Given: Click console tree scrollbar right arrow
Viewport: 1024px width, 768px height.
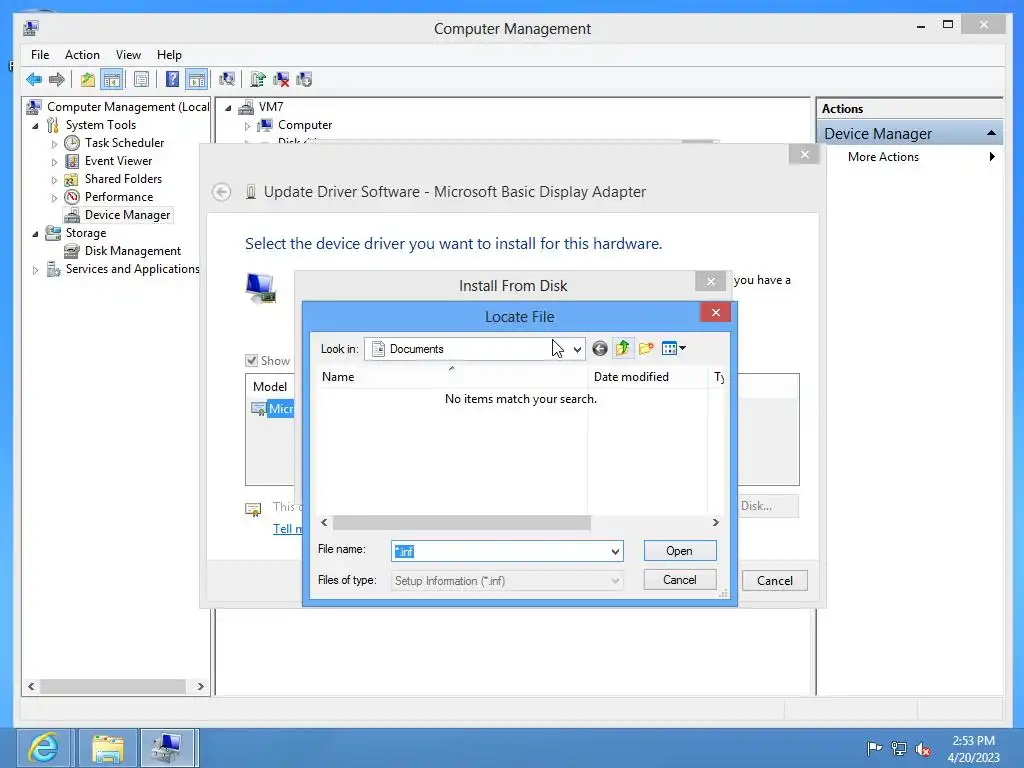Looking at the screenshot, I should (200, 686).
